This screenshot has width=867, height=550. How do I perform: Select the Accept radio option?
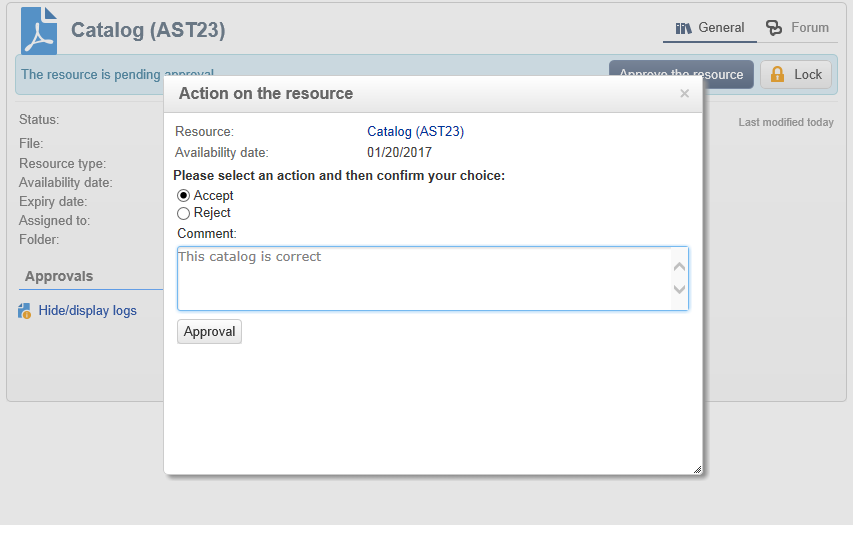click(184, 196)
